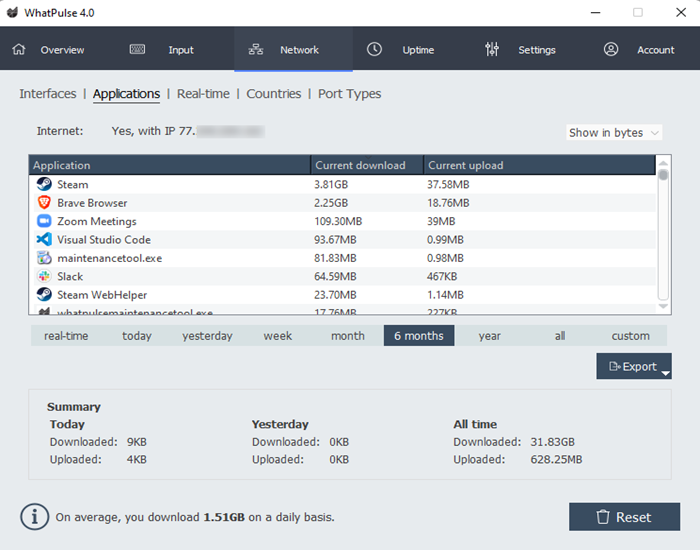This screenshot has width=700, height=550.
Task: Select the today period filter
Action: 137,336
